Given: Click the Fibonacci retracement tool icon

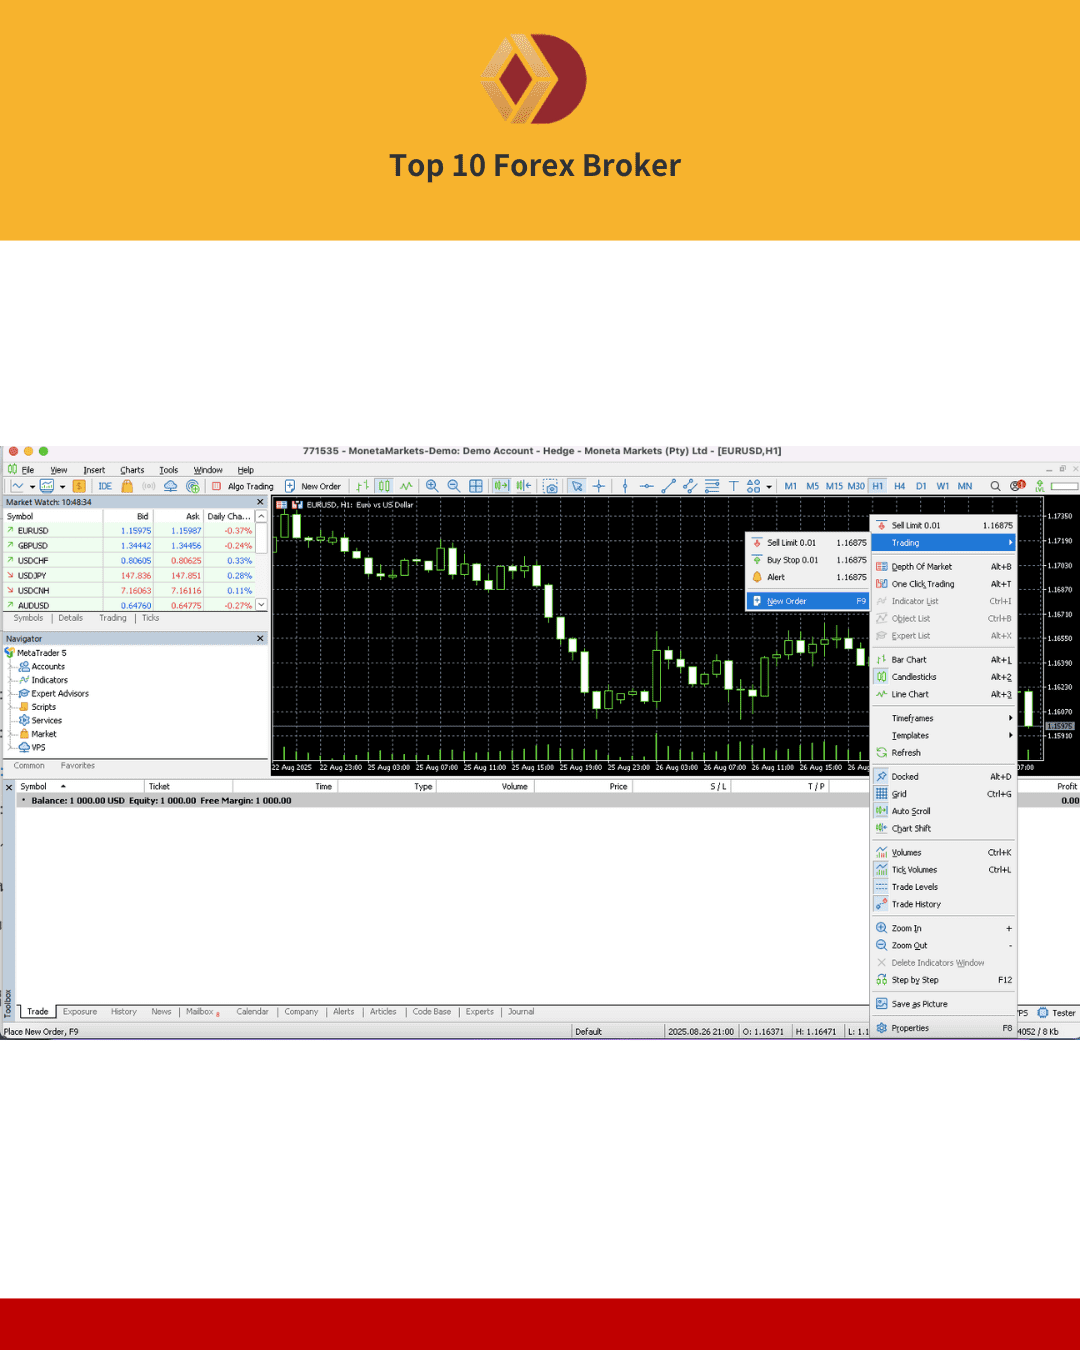Looking at the screenshot, I should pos(712,486).
